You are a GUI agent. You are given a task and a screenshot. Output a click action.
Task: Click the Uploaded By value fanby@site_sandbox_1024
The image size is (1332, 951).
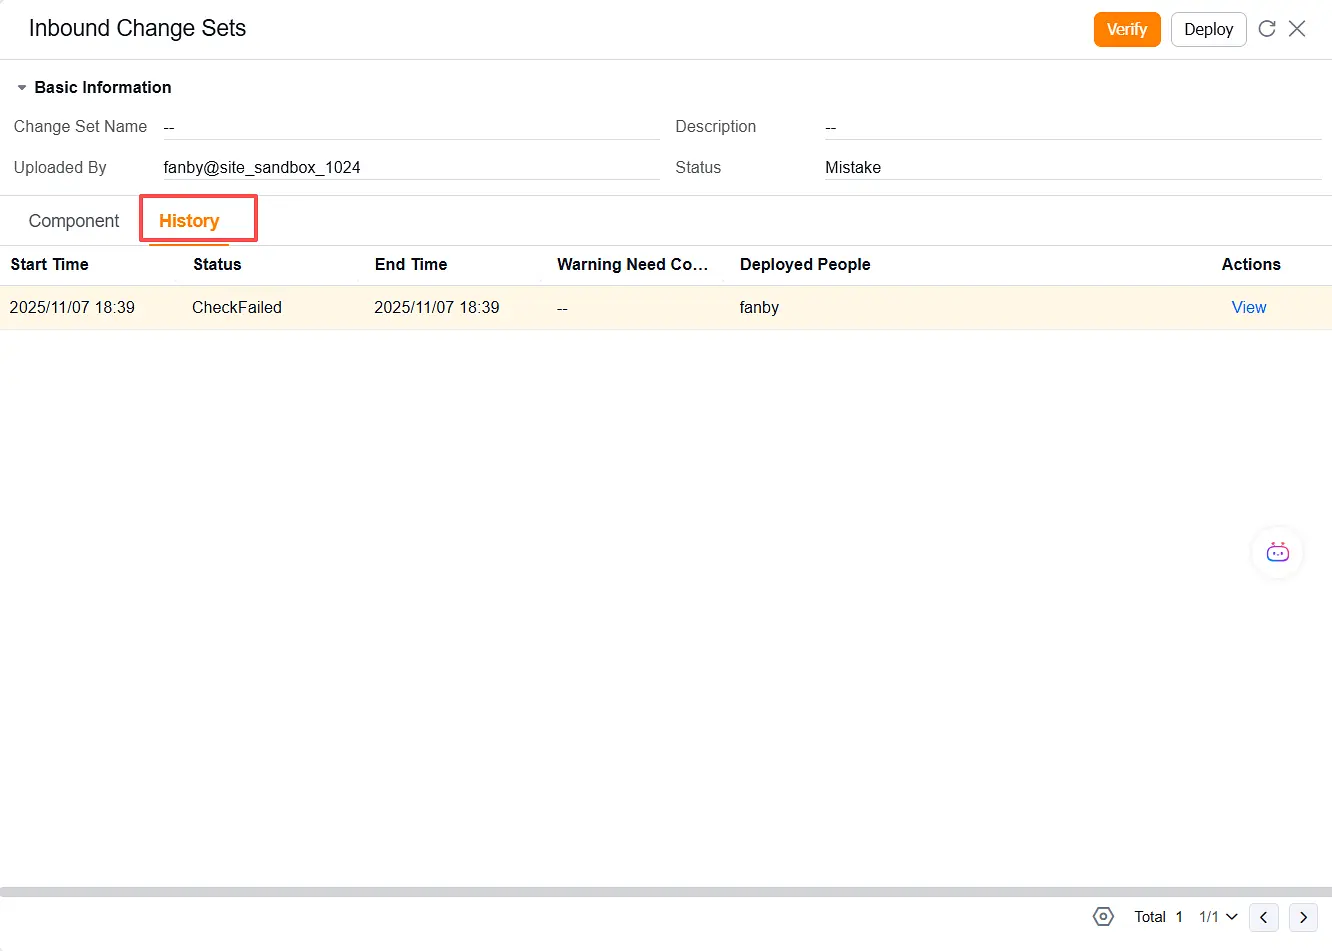[x=262, y=167]
